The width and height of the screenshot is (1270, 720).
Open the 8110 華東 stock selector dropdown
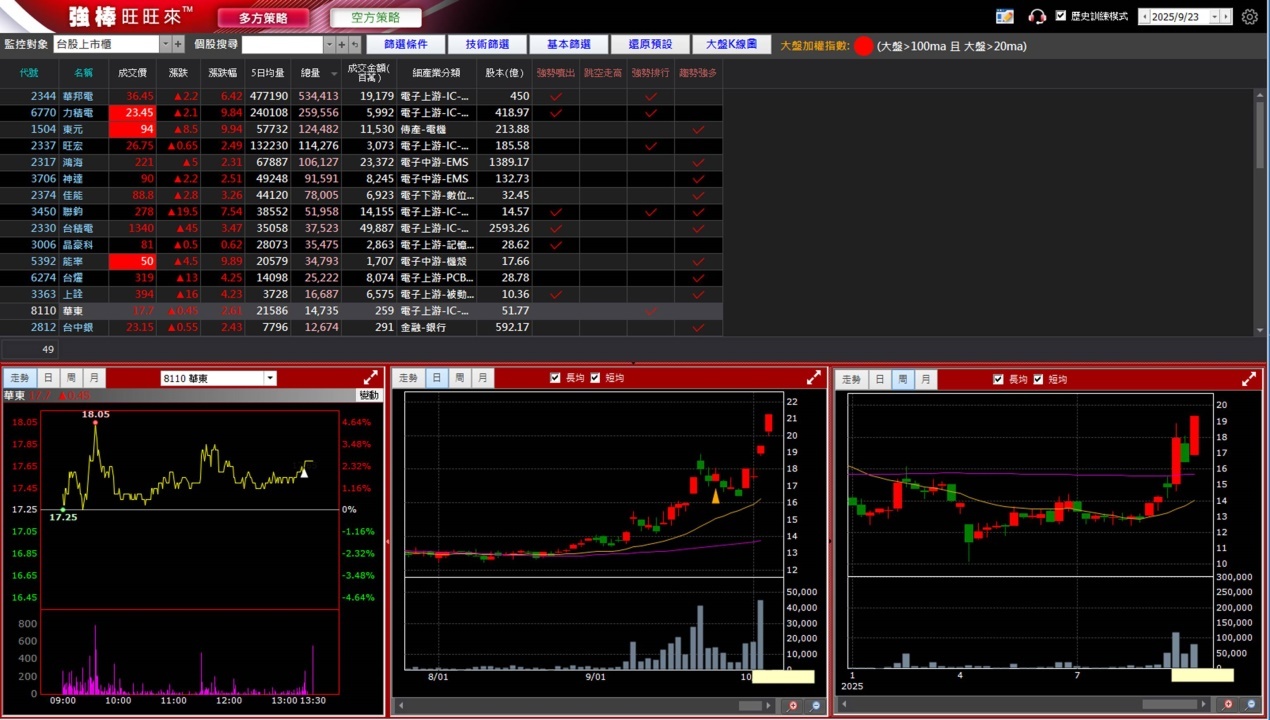(270, 378)
